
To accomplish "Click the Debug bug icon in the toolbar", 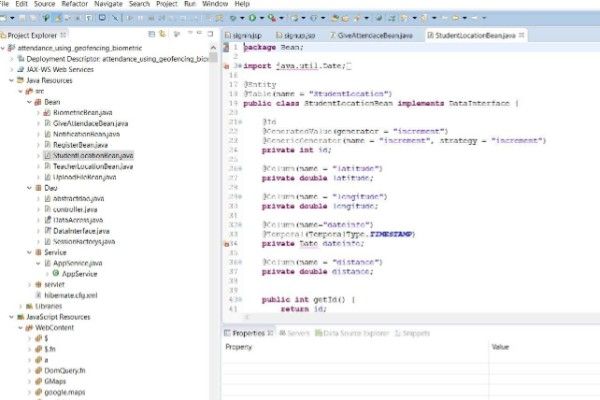I will pyautogui.click(x=233, y=18).
